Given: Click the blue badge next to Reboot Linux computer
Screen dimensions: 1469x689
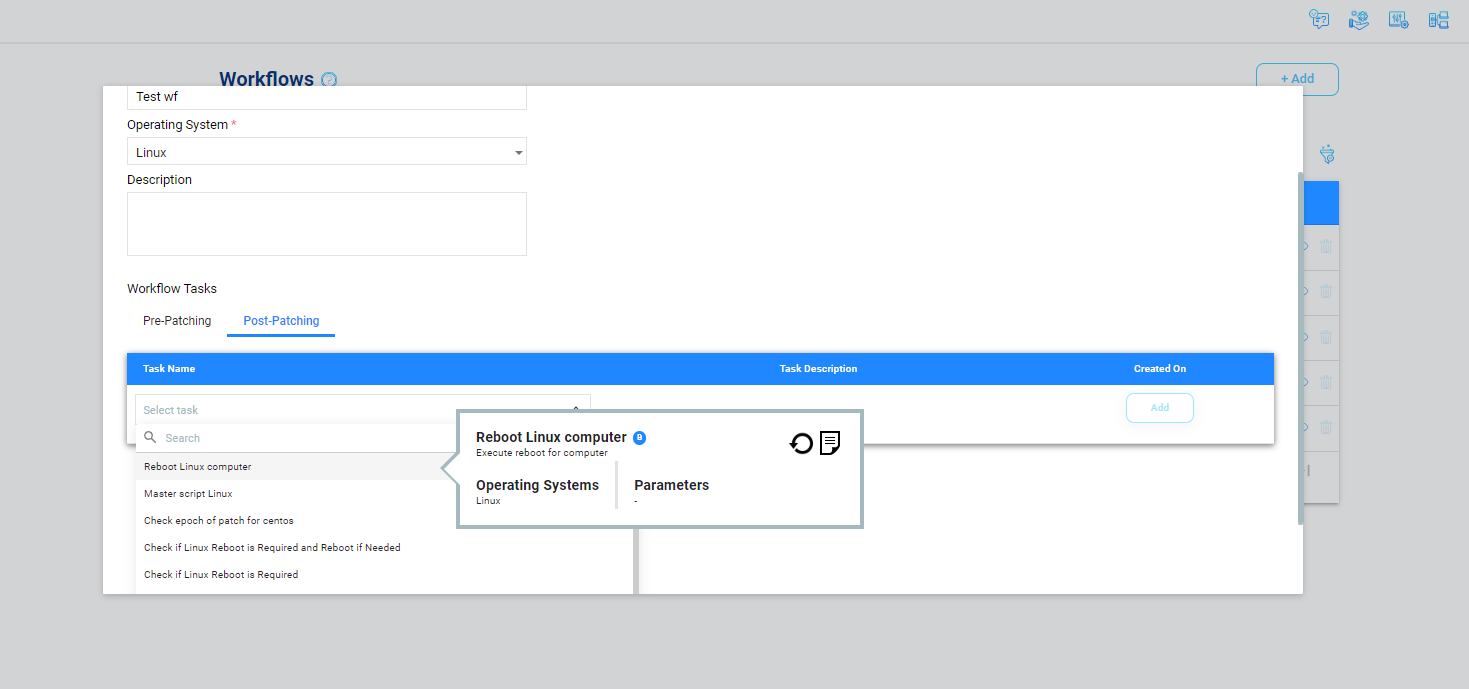Looking at the screenshot, I should coord(640,437).
